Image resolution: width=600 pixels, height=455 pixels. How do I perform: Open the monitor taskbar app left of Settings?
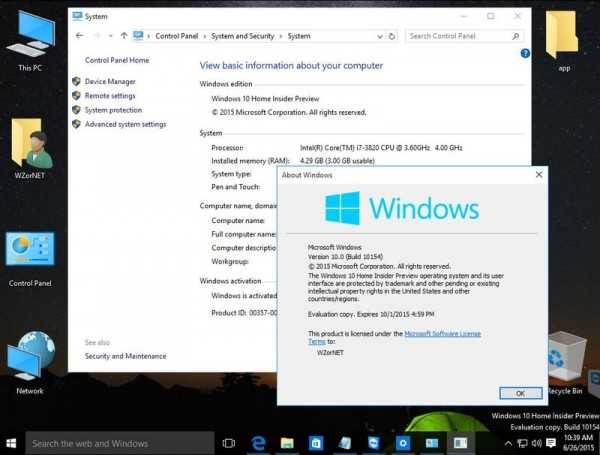(373, 443)
